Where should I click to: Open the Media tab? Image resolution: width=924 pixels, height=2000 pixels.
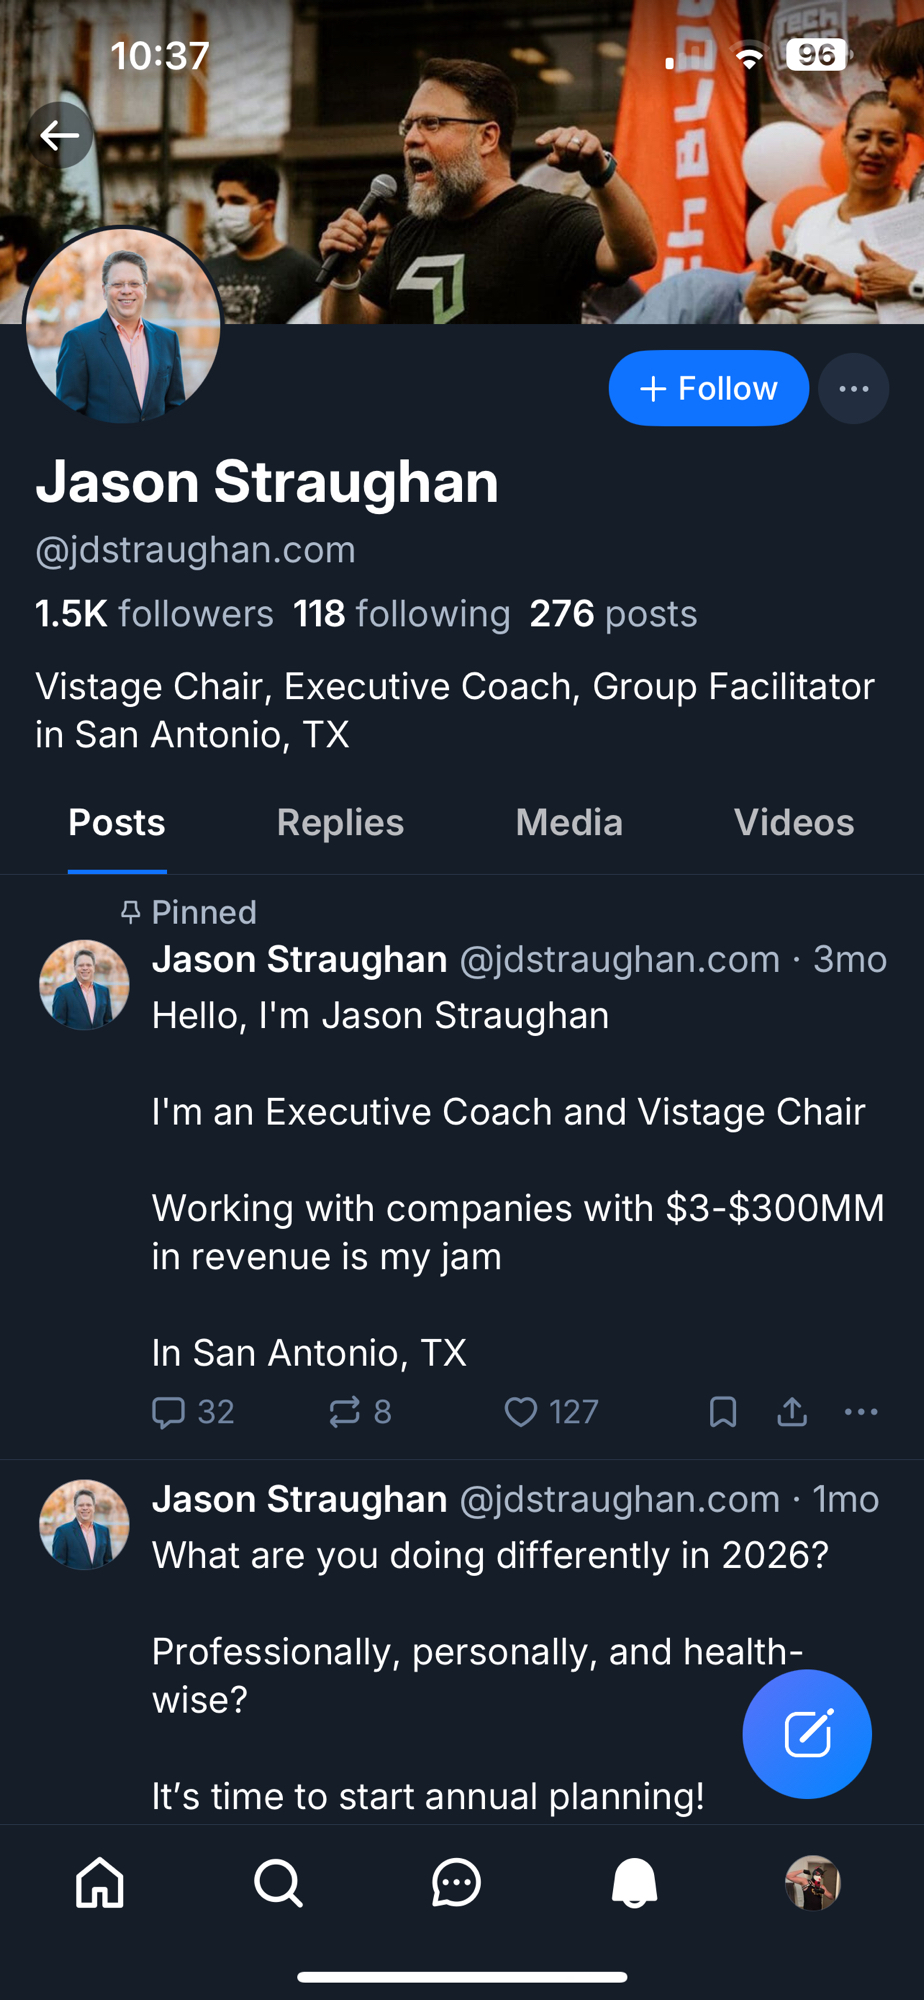tap(569, 823)
